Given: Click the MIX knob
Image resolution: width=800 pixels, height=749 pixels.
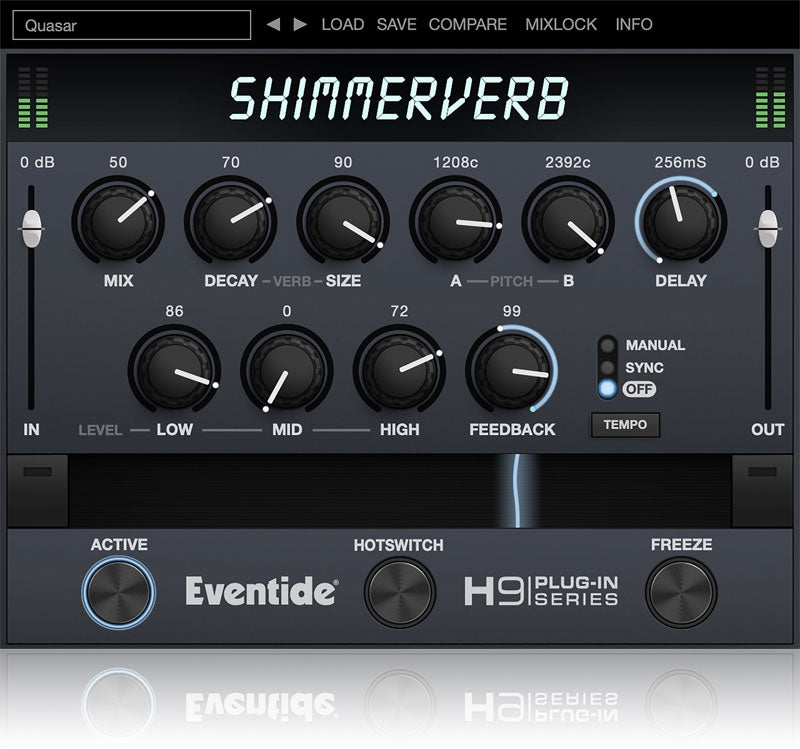Looking at the screenshot, I should click(x=118, y=221).
